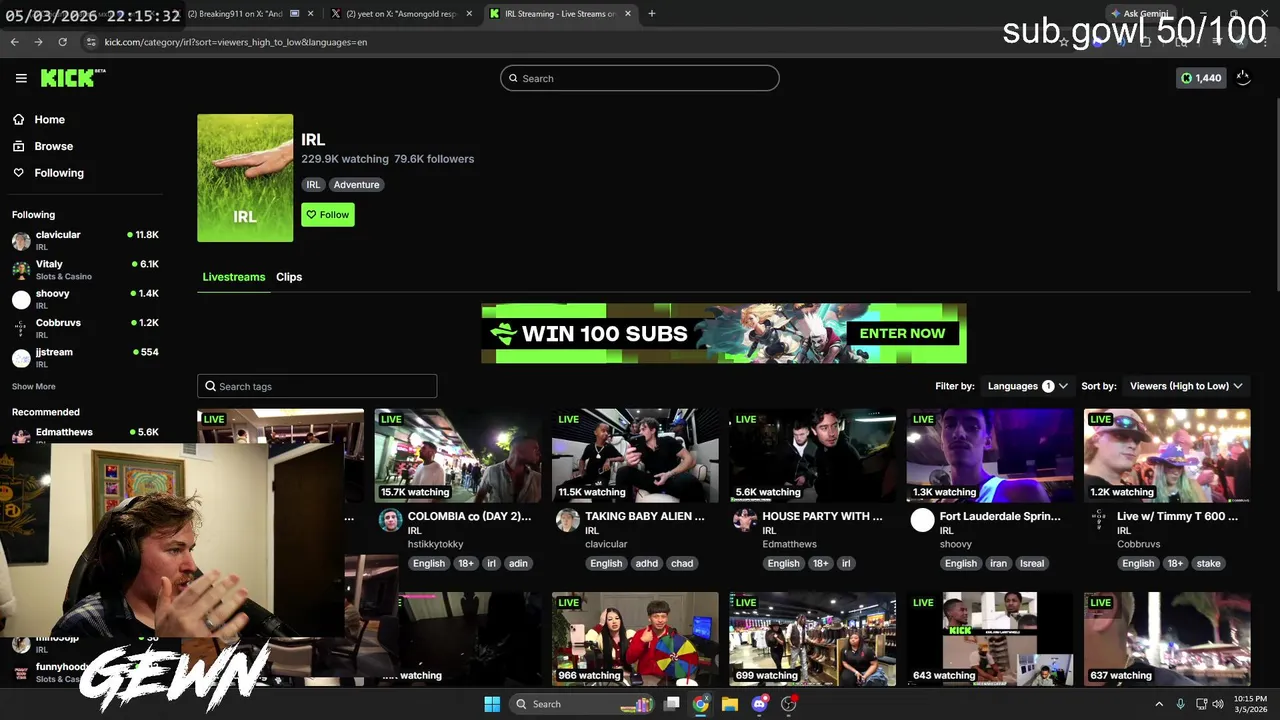Click the address bar URL

tap(236, 42)
